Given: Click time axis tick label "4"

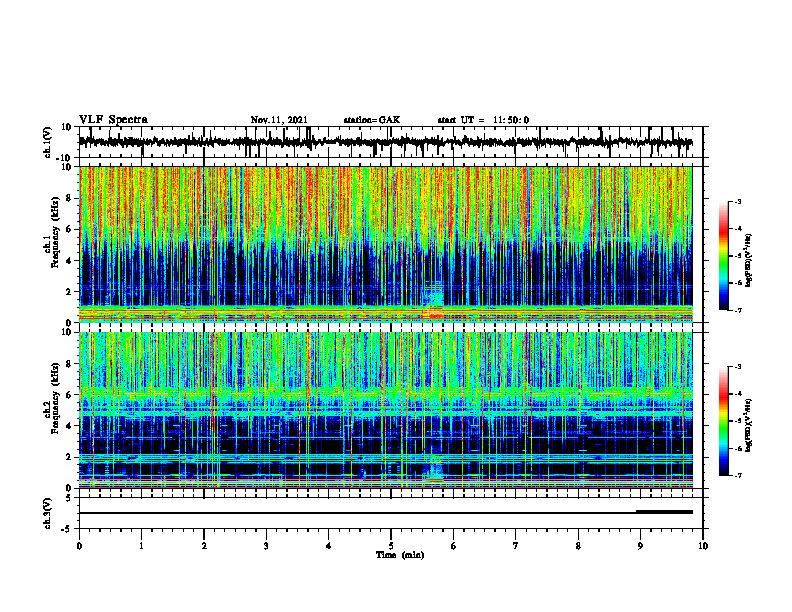Looking at the screenshot, I should pyautogui.click(x=329, y=546).
